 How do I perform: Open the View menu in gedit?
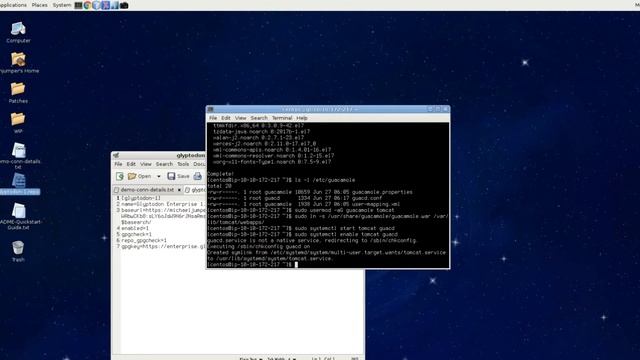pos(146,164)
